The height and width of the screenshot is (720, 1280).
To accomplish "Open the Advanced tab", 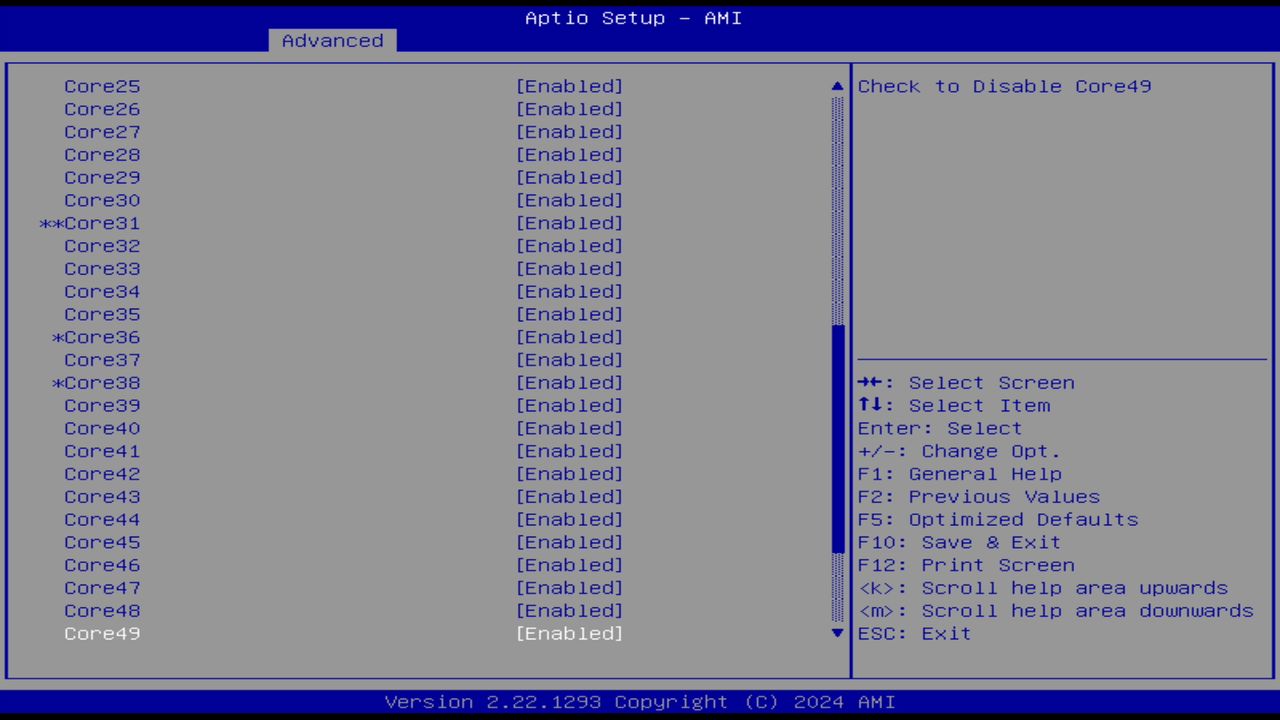I will point(333,41).
